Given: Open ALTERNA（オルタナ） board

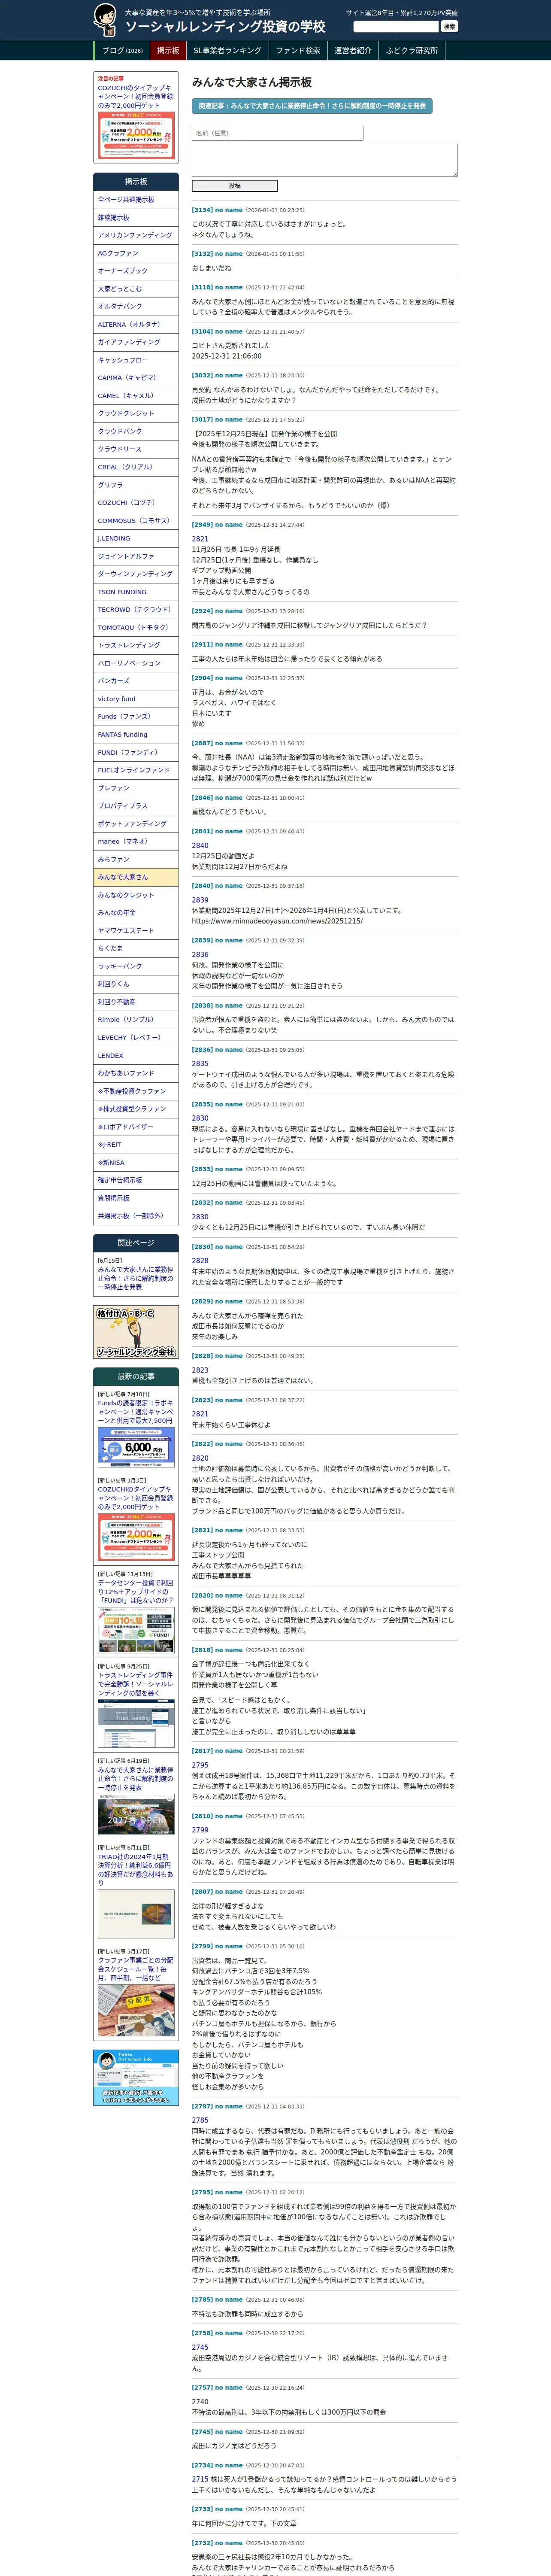Looking at the screenshot, I should (x=136, y=325).
